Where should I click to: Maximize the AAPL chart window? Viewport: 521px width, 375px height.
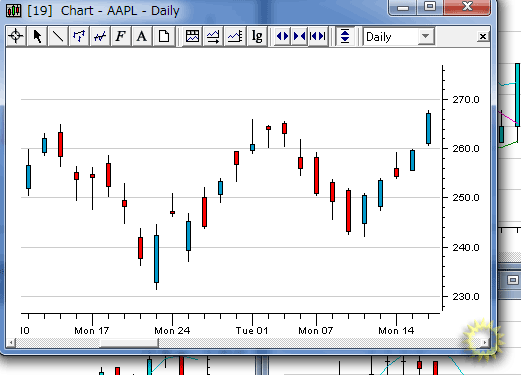tap(430, 7)
